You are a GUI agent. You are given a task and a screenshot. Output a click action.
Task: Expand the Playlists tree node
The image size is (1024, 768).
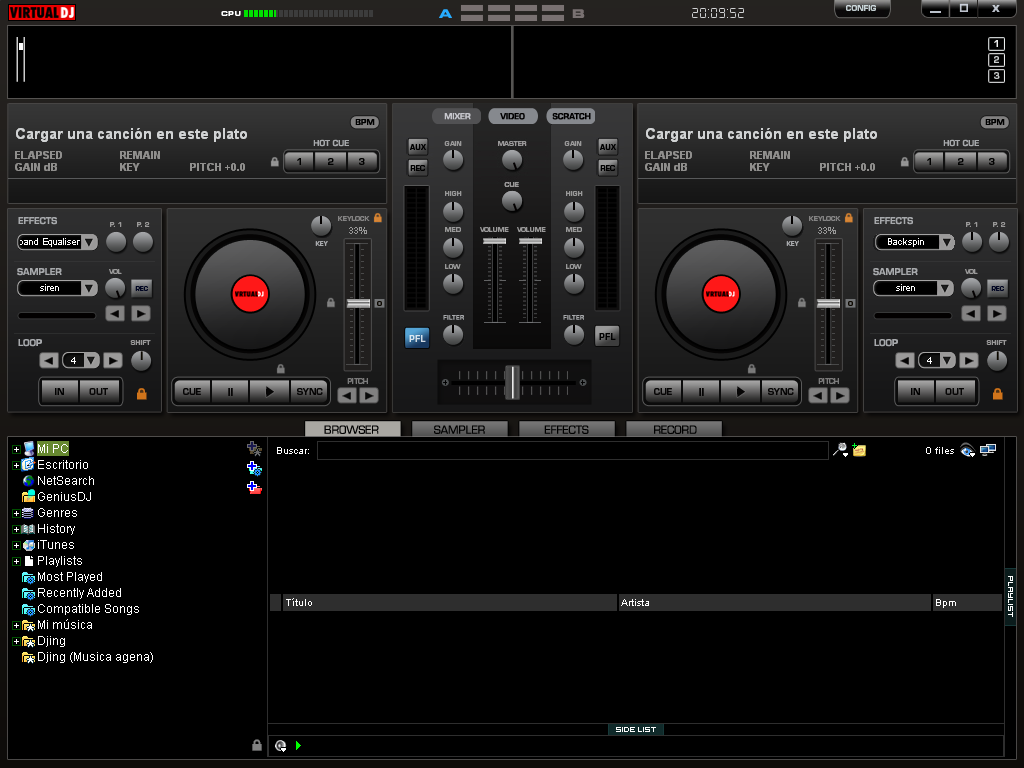[16, 561]
